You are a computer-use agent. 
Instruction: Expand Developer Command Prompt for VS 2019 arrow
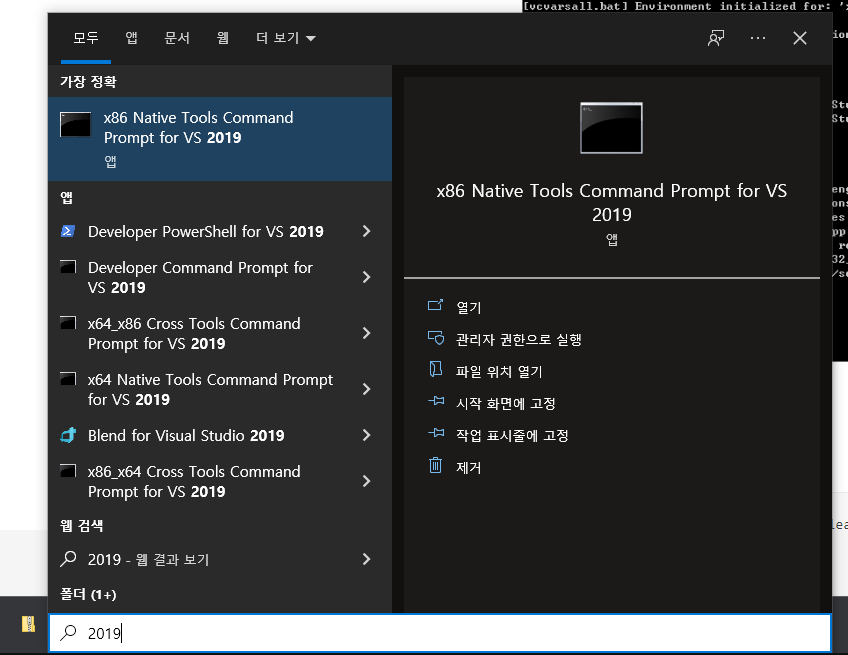(x=367, y=277)
